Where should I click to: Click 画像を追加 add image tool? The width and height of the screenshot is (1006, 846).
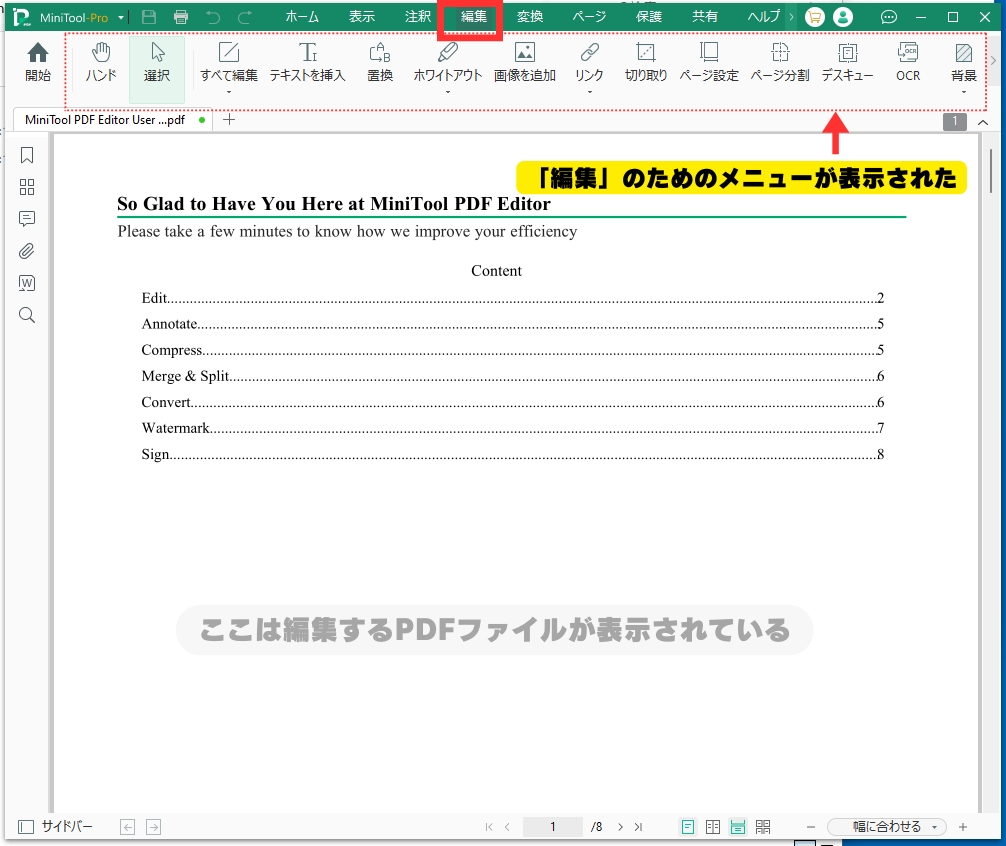click(525, 62)
